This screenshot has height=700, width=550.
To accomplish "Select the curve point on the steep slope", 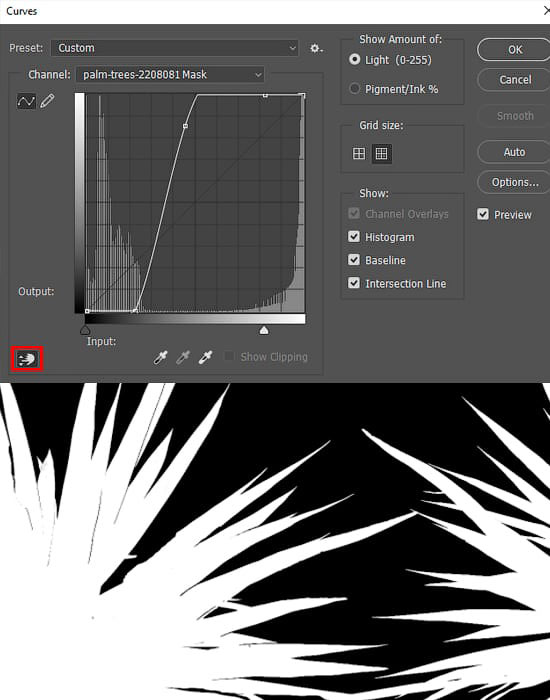I will 185,126.
